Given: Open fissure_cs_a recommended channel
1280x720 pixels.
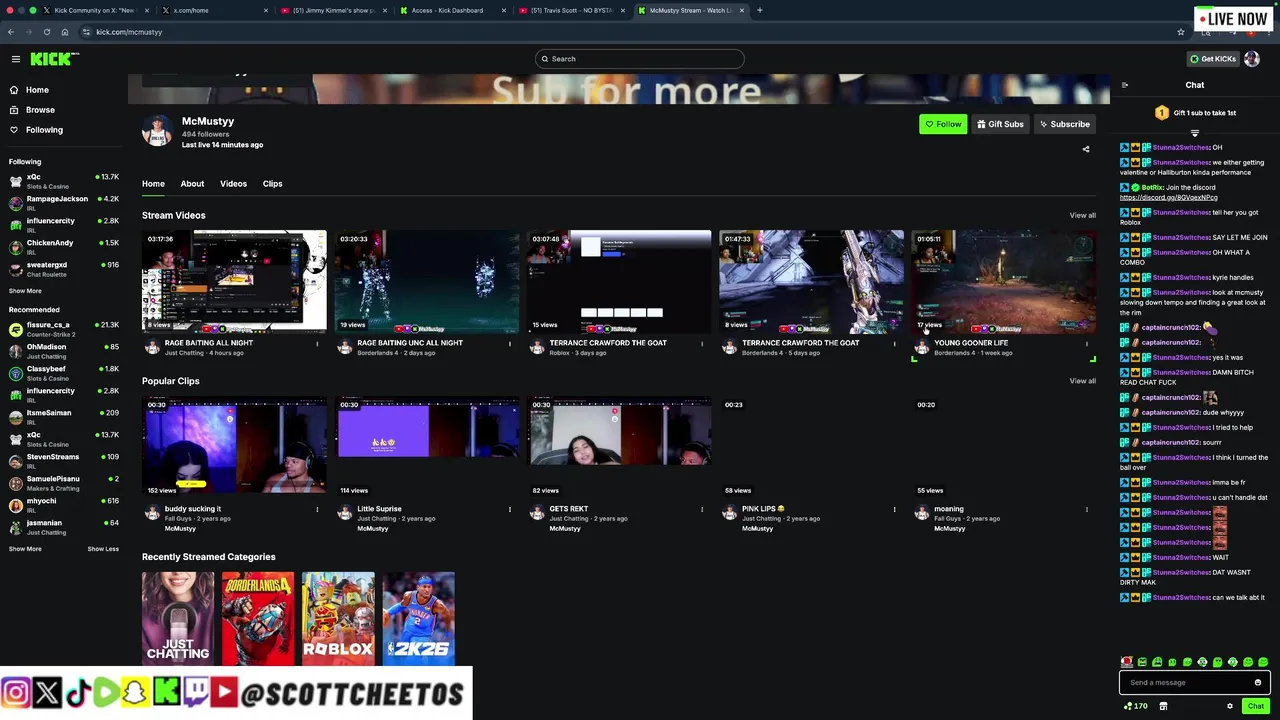Looking at the screenshot, I should [x=64, y=329].
